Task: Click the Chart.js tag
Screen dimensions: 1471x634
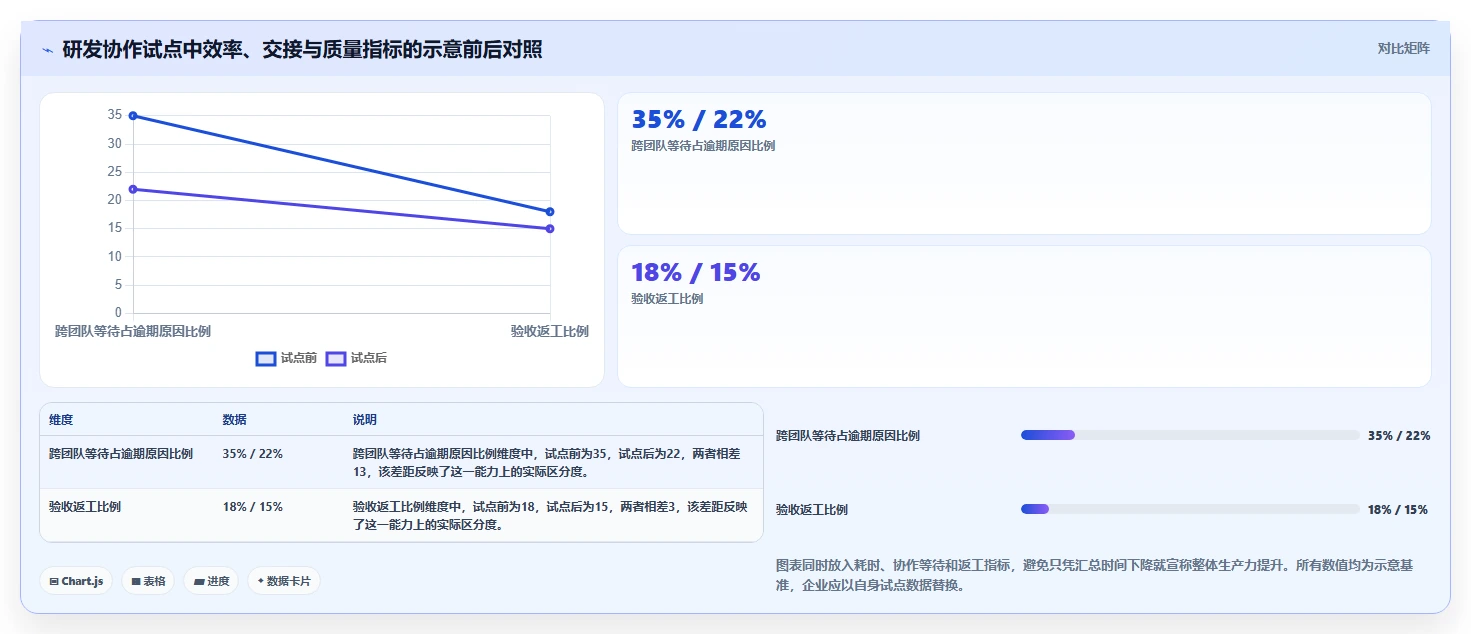Action: tap(76, 581)
